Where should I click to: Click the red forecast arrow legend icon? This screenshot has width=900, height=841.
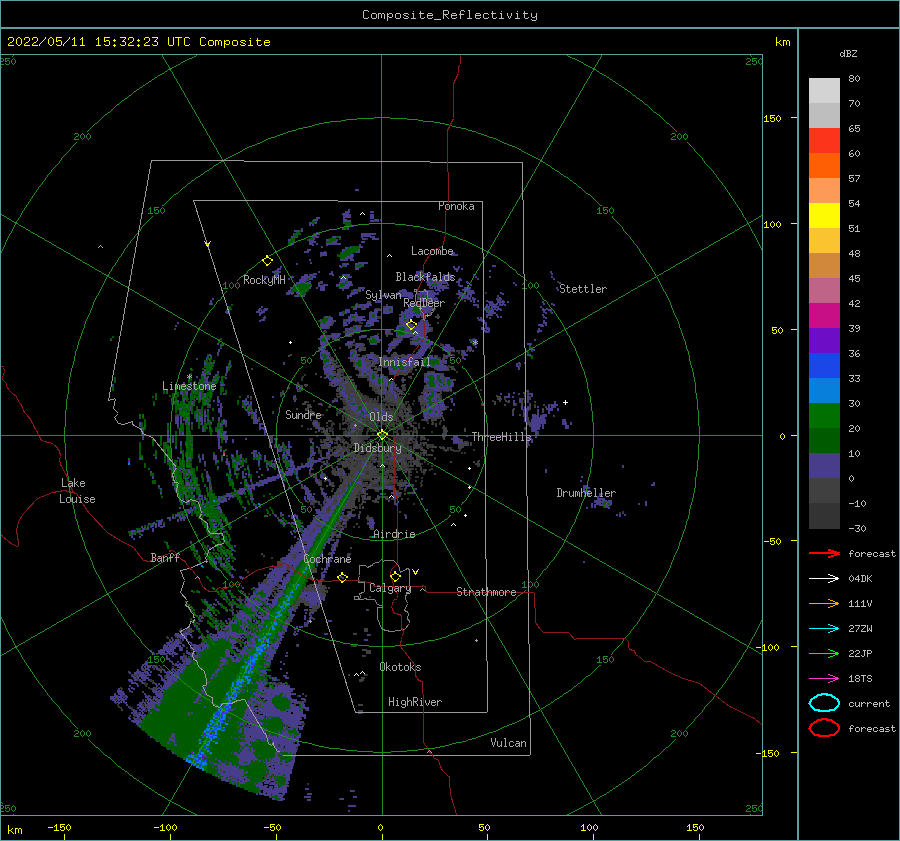click(x=824, y=553)
